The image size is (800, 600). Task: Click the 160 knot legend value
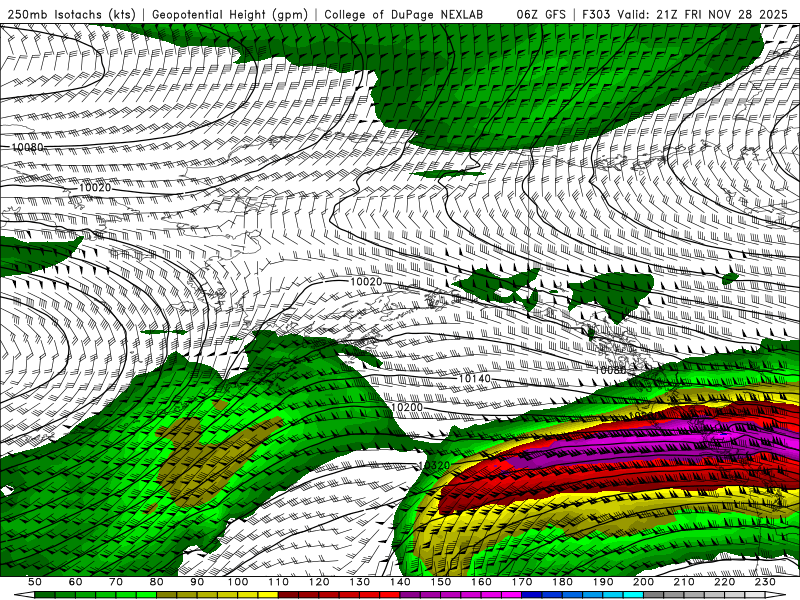point(481,582)
